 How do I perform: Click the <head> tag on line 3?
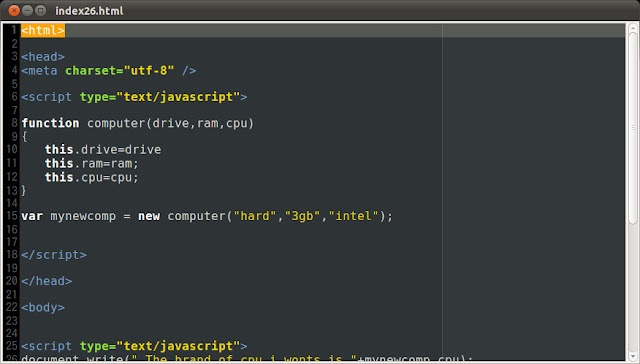pos(43,57)
